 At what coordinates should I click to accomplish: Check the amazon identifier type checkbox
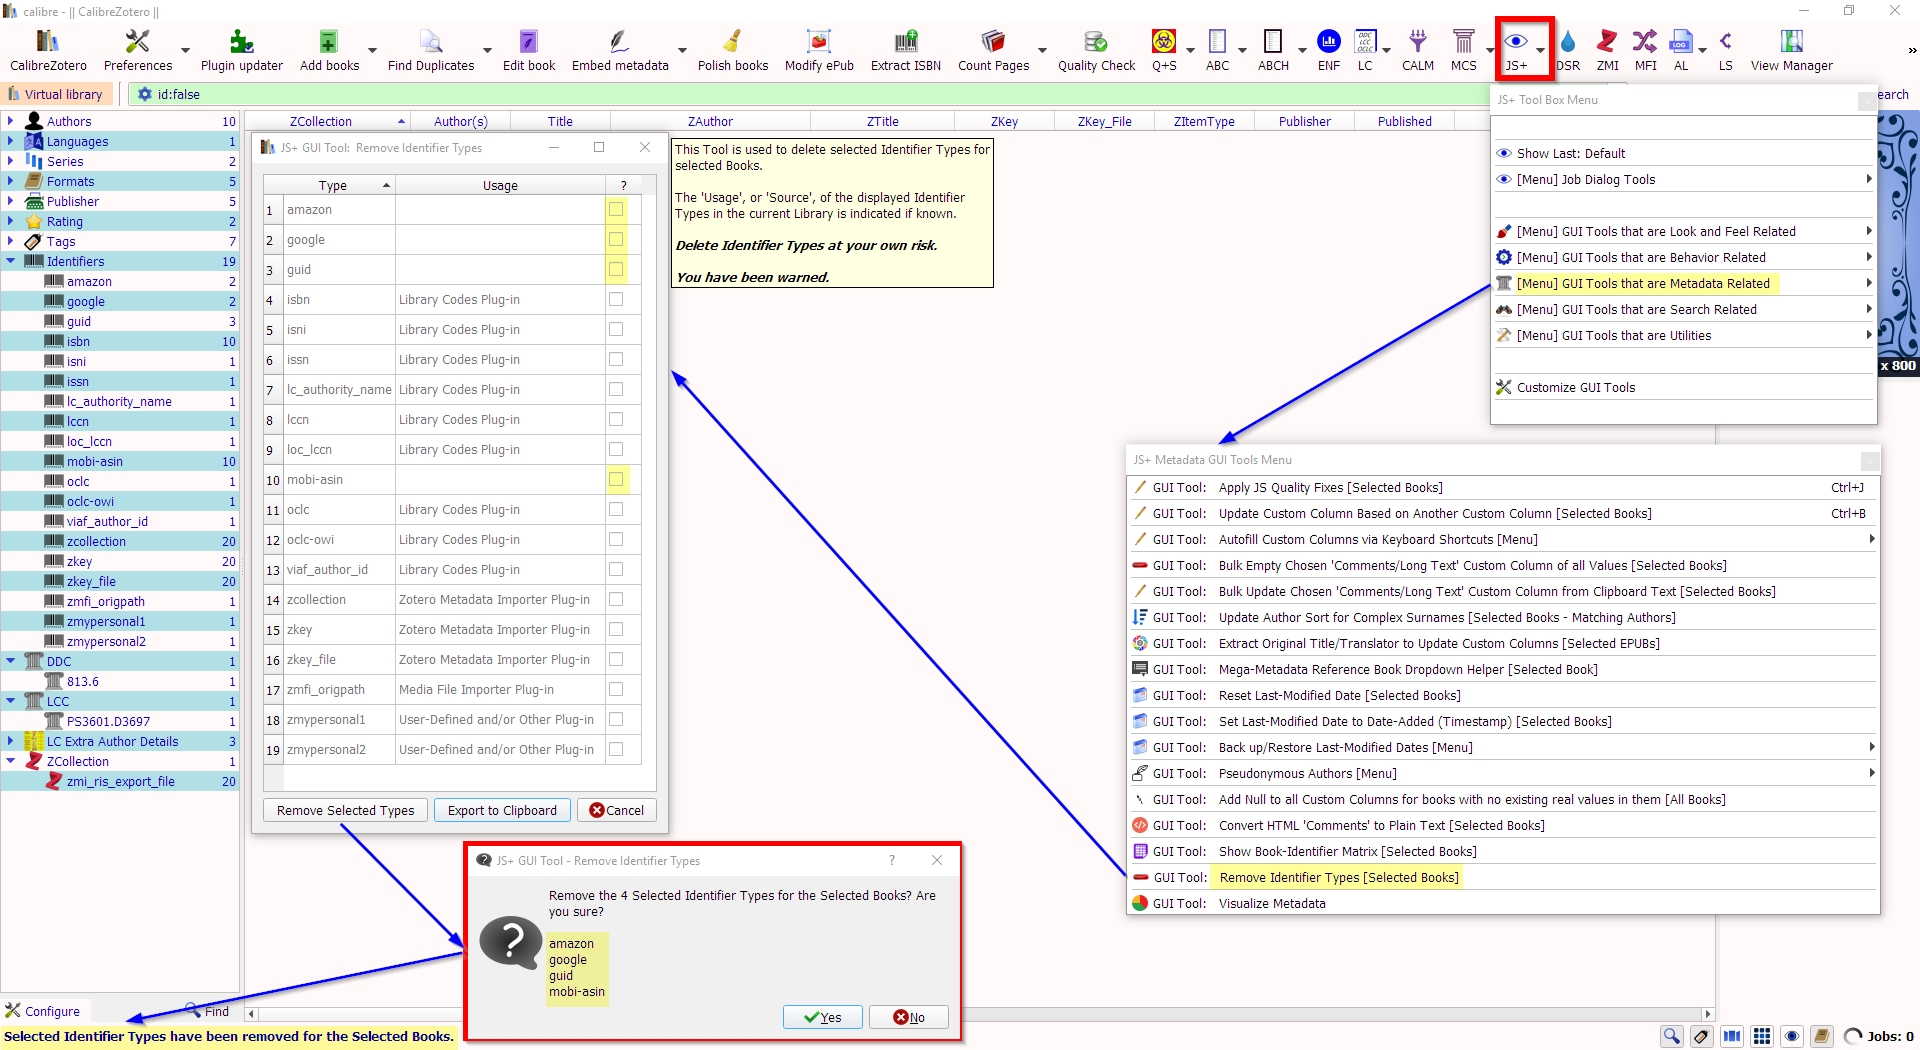tap(616, 209)
